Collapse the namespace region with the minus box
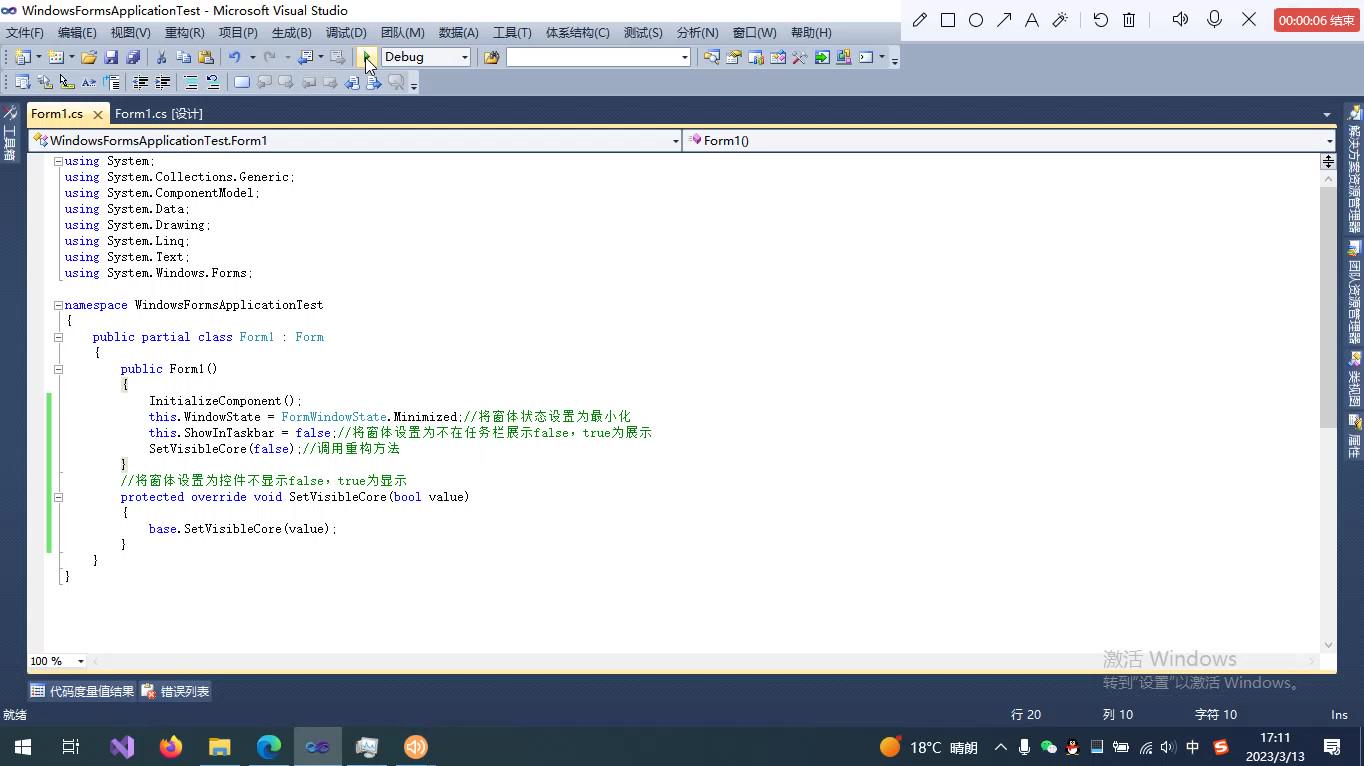Viewport: 1364px width, 766px height. click(57, 305)
